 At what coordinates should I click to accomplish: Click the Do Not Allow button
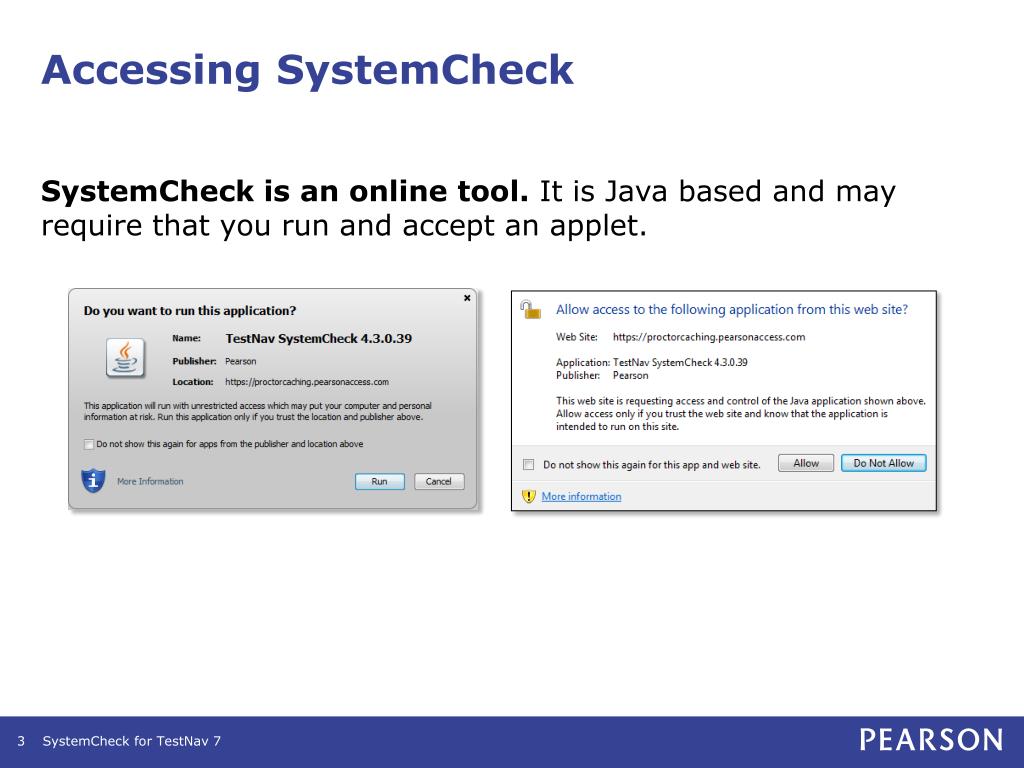pos(884,463)
